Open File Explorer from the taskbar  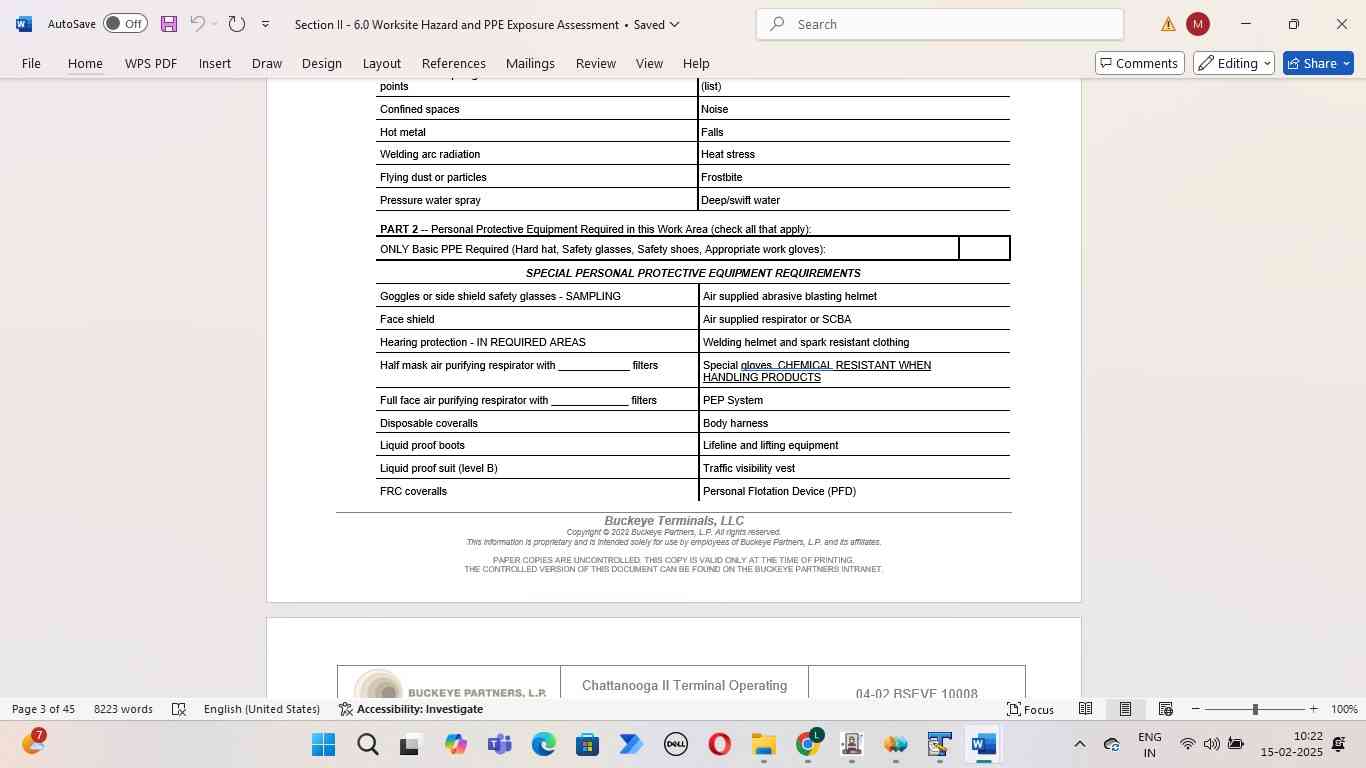(763, 745)
